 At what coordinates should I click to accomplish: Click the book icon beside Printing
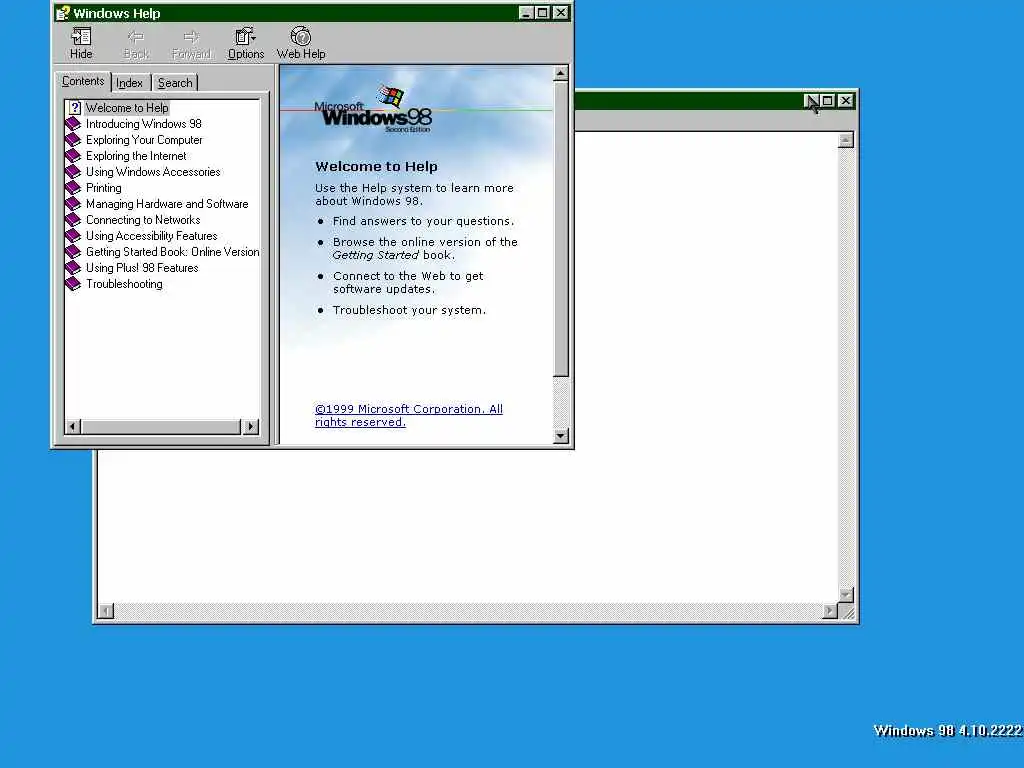(73, 187)
